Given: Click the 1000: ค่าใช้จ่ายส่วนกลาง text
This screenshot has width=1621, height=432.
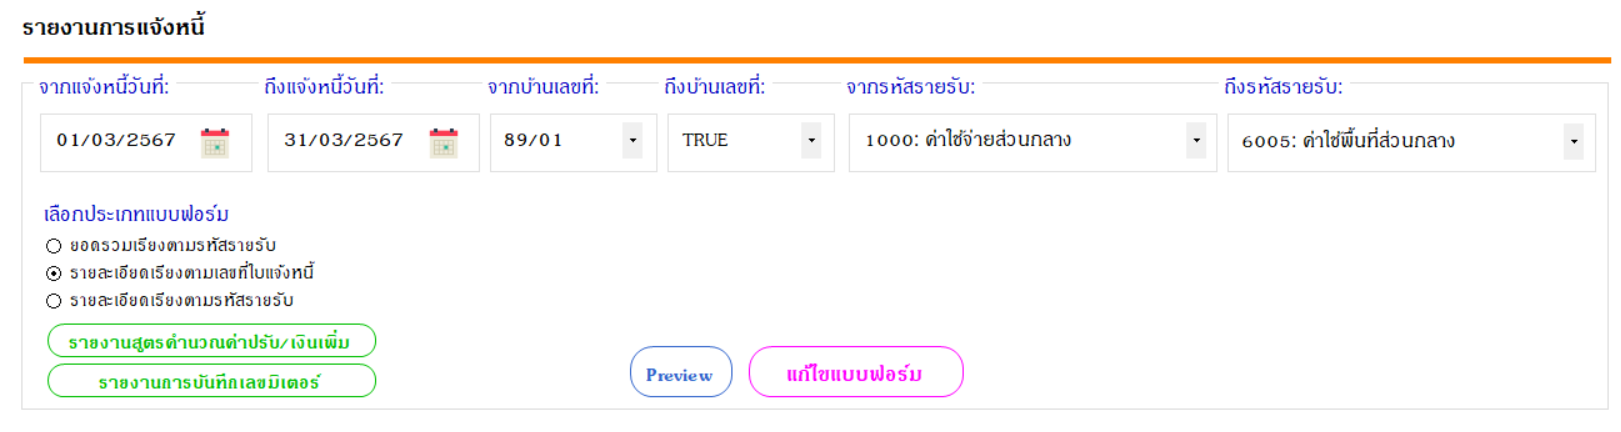Looking at the screenshot, I should coord(968,140).
